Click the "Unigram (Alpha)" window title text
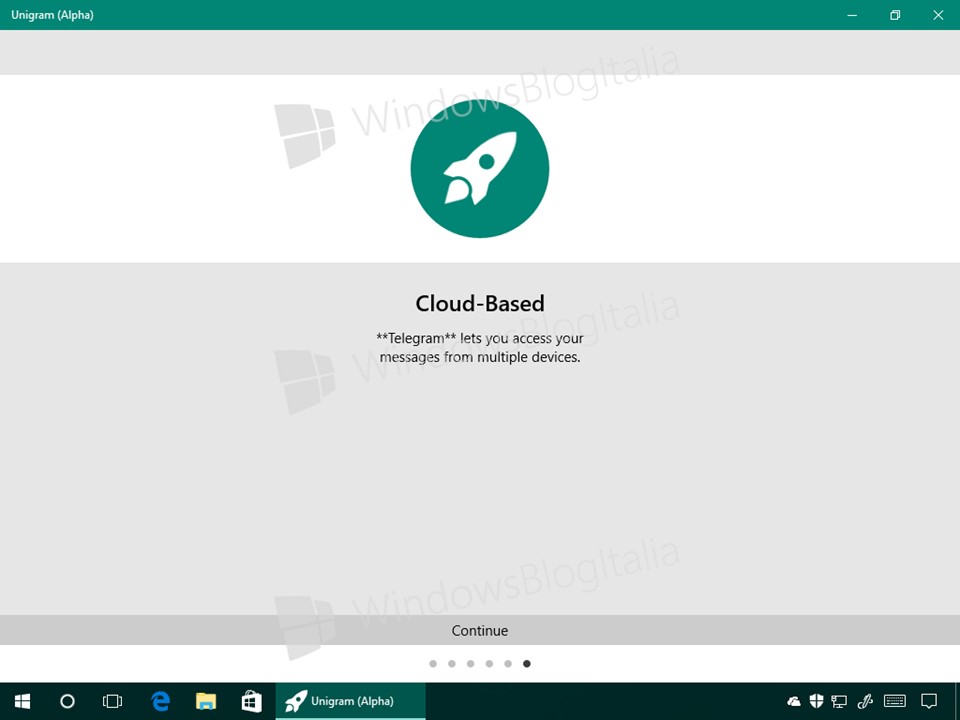Viewport: 960px width, 720px height. tap(53, 15)
